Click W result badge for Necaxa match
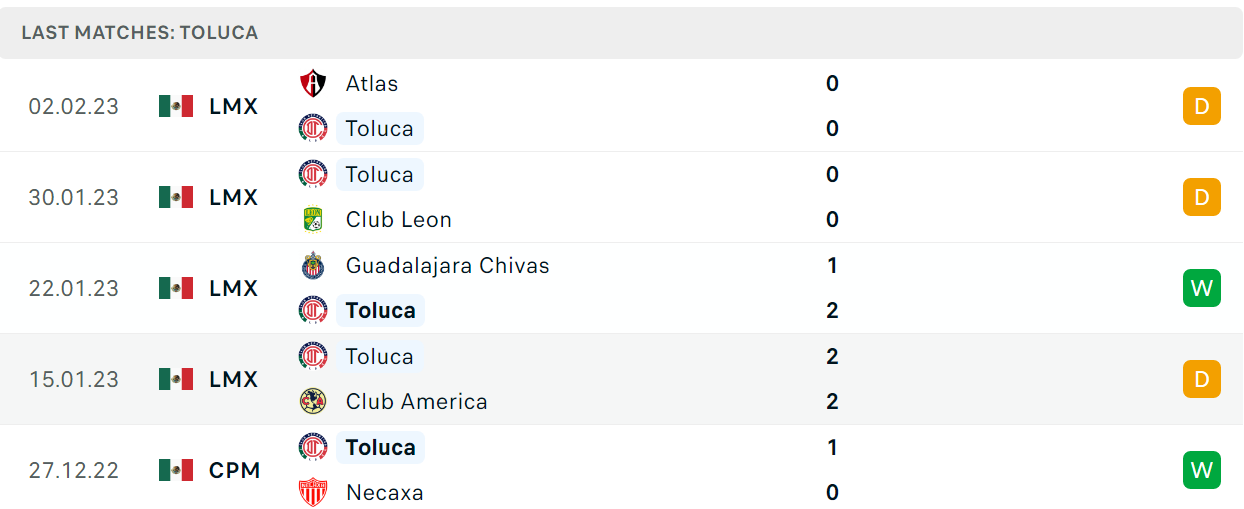Screen dimensions: 1244x509 1201,470
